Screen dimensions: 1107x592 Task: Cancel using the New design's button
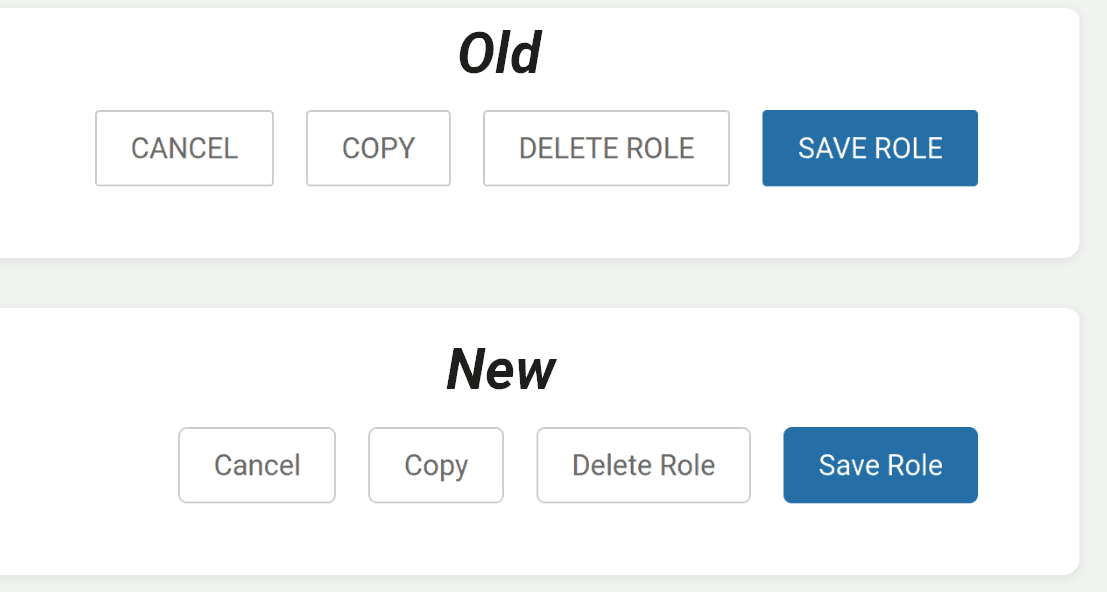point(257,465)
